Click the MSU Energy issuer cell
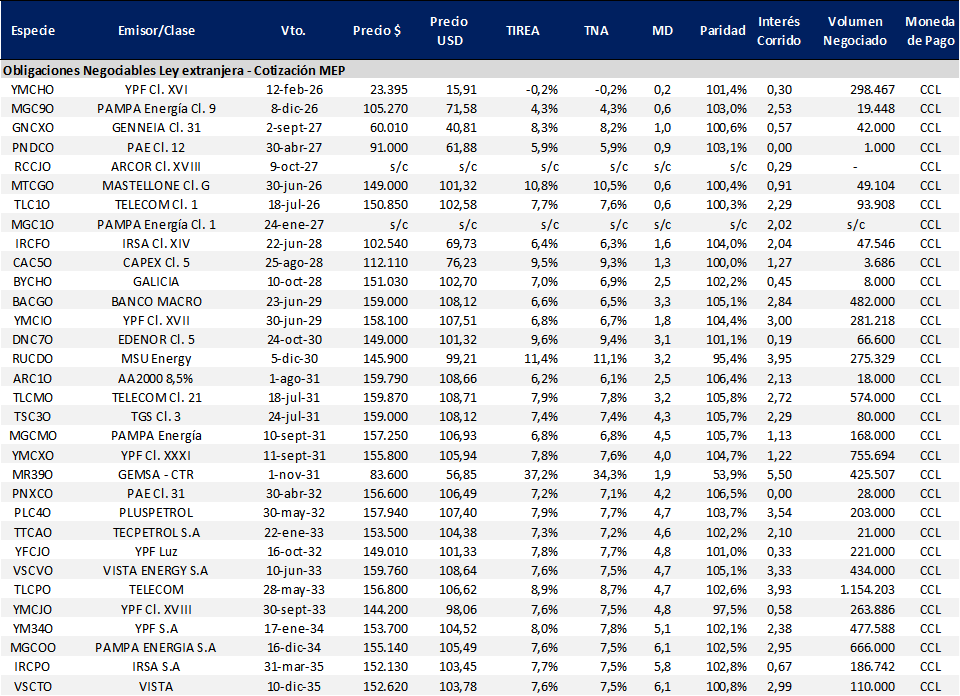 point(156,358)
